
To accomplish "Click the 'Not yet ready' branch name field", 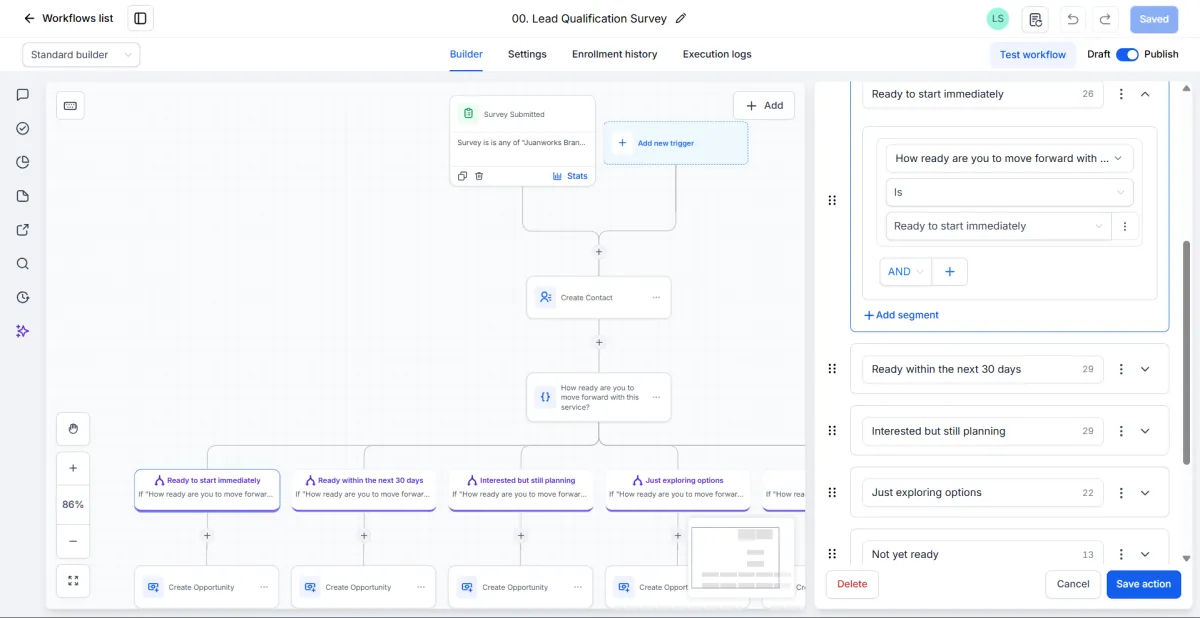I will click(x=983, y=554).
